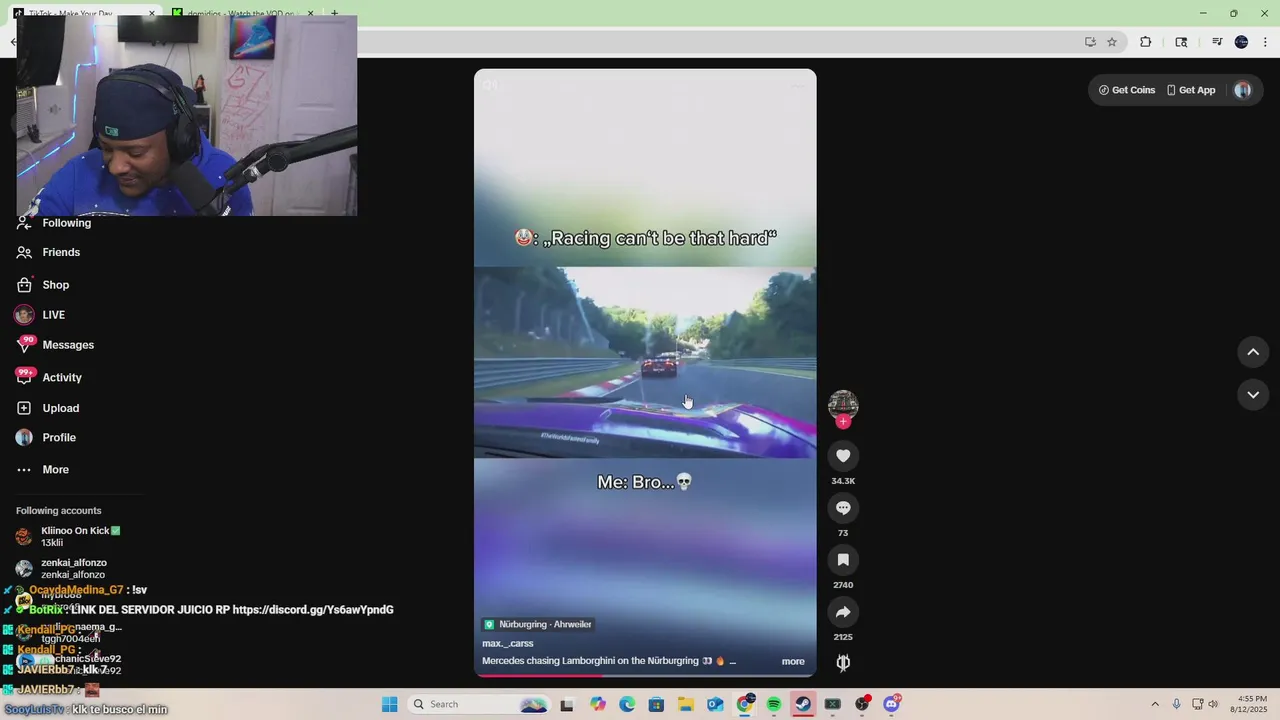1280x720 pixels.
Task: Open the Chrome profile avatar
Action: (x=1241, y=42)
